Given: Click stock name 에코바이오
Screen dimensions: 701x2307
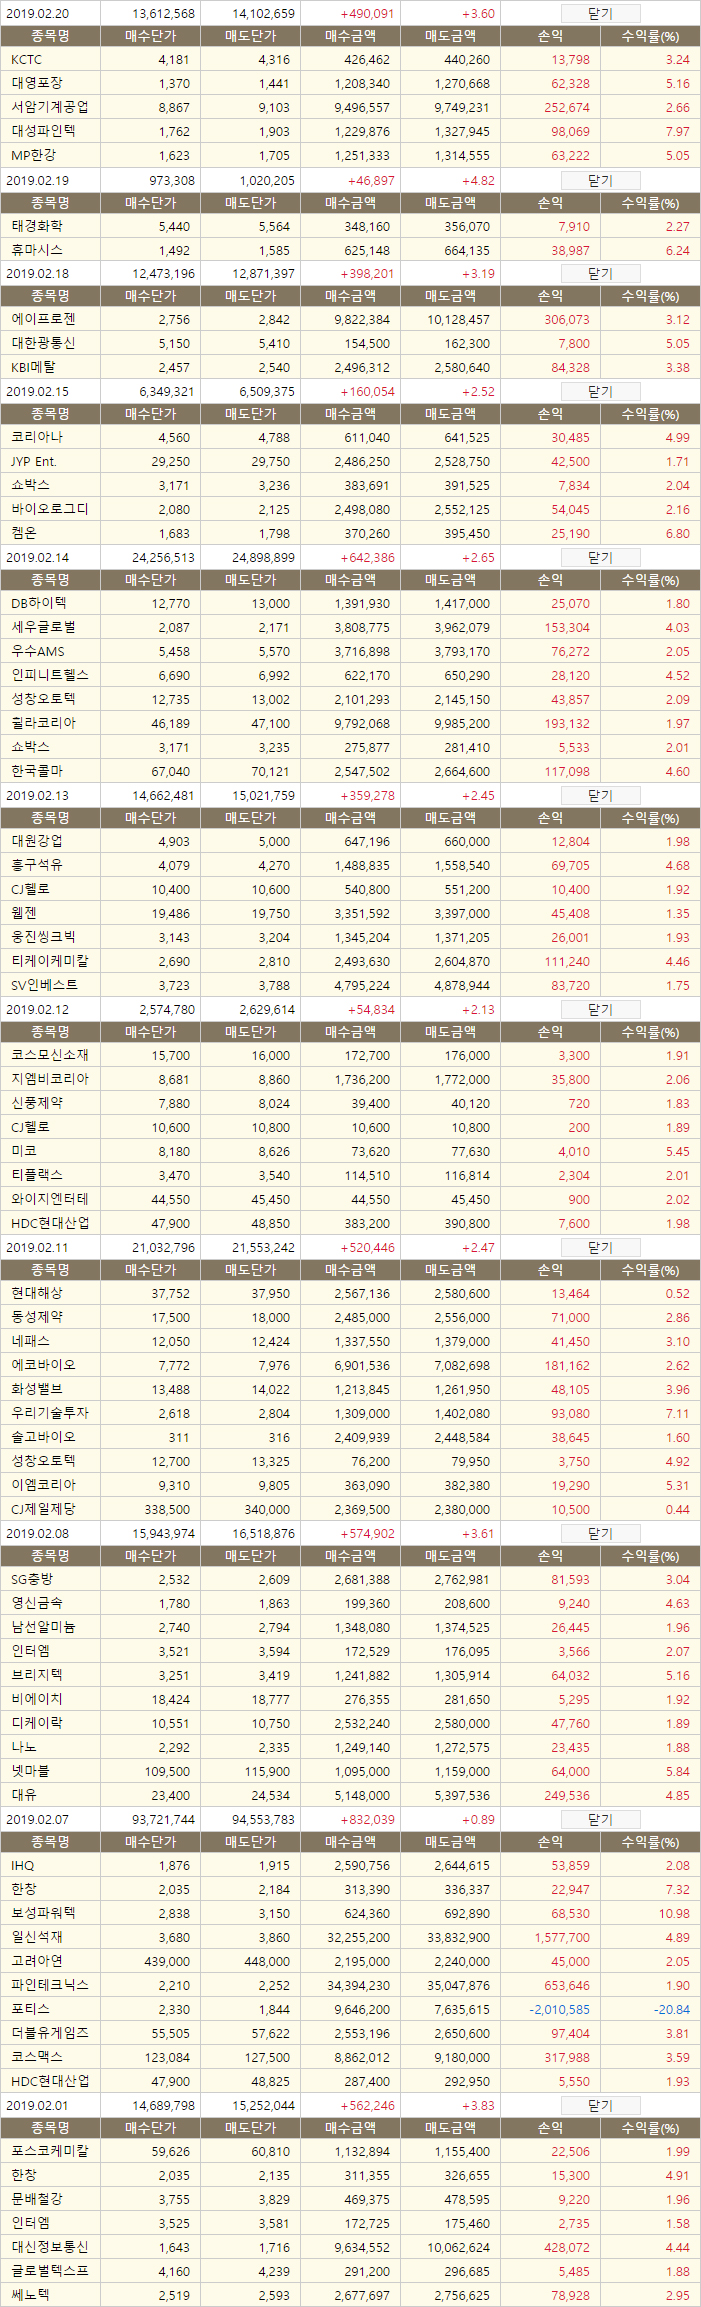Looking at the screenshot, I should pos(43,1366).
